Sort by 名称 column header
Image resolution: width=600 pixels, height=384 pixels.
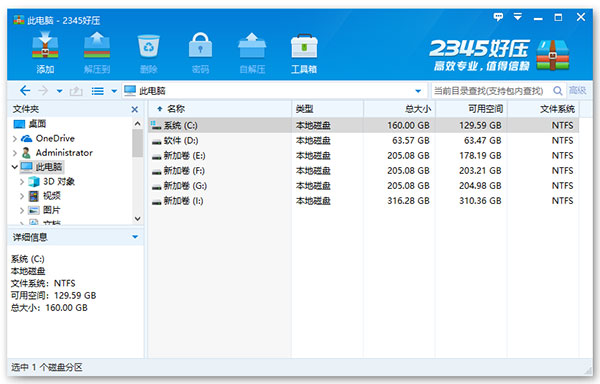(220, 109)
